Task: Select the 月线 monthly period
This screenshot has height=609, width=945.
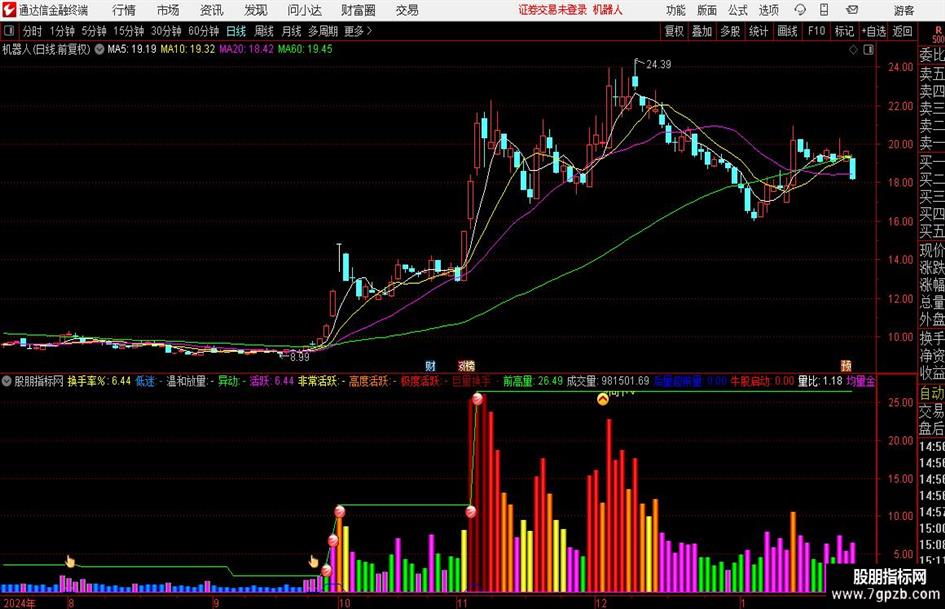Action: click(x=291, y=31)
